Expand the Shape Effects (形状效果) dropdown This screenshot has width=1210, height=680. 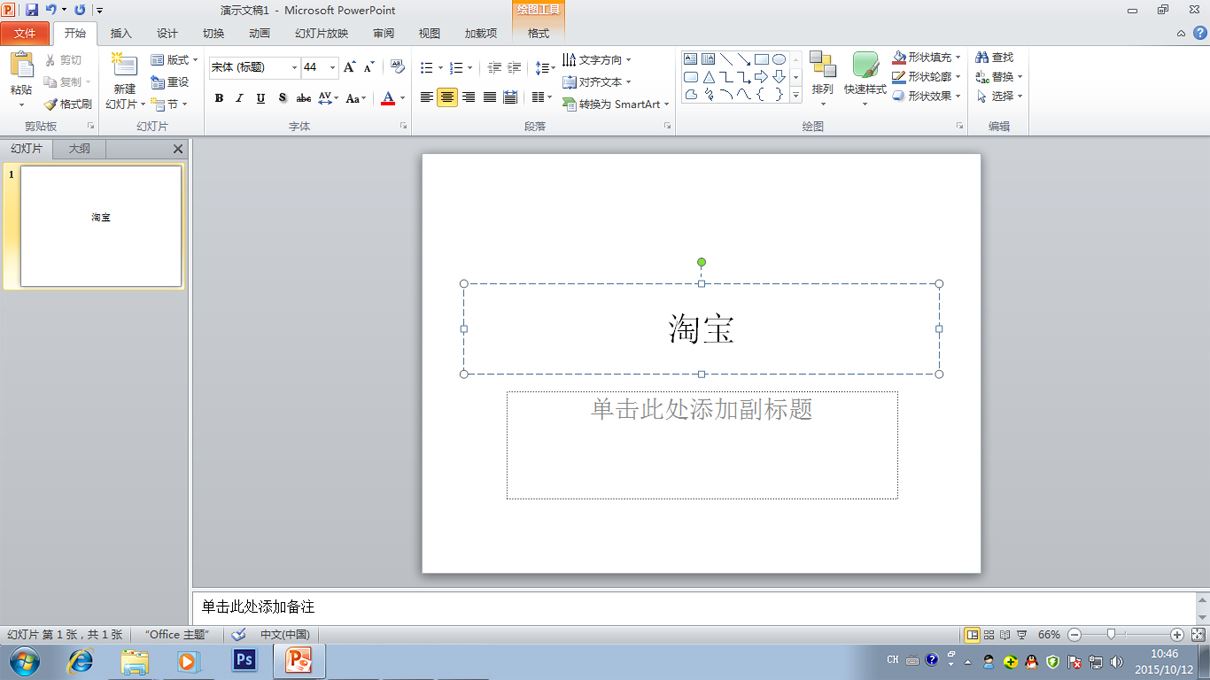(x=957, y=96)
